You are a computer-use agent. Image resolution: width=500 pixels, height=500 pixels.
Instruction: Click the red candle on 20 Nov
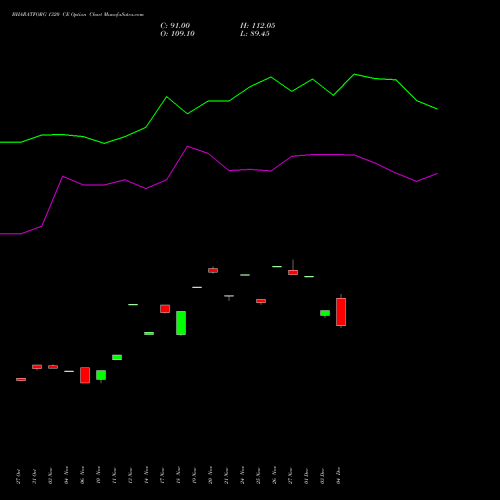213,270
